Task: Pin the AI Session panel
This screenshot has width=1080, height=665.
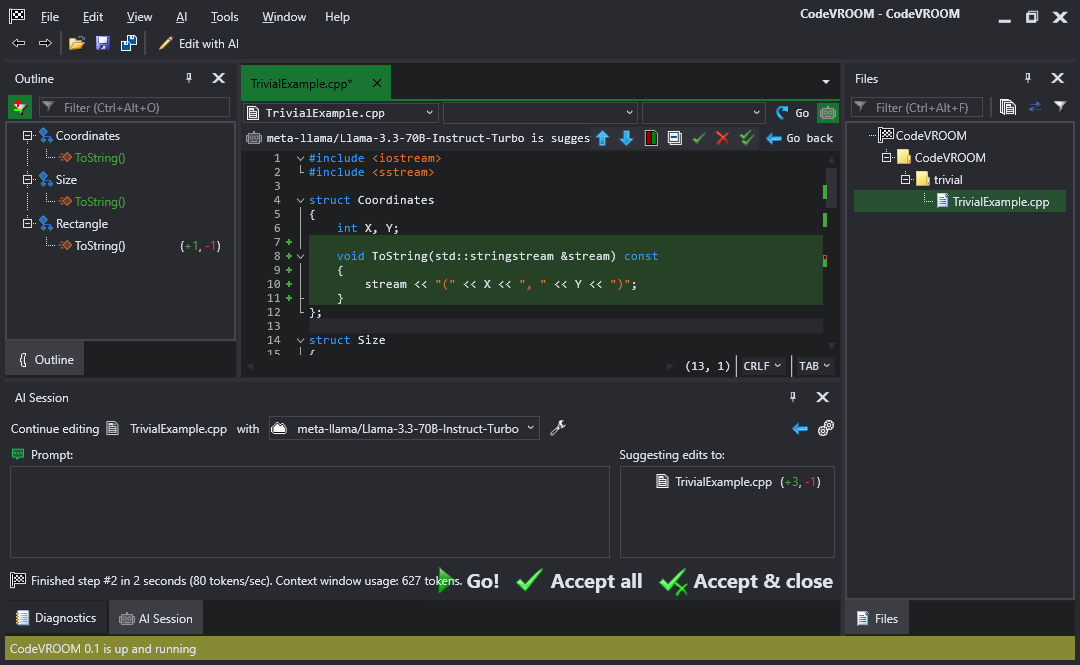Action: pyautogui.click(x=793, y=397)
